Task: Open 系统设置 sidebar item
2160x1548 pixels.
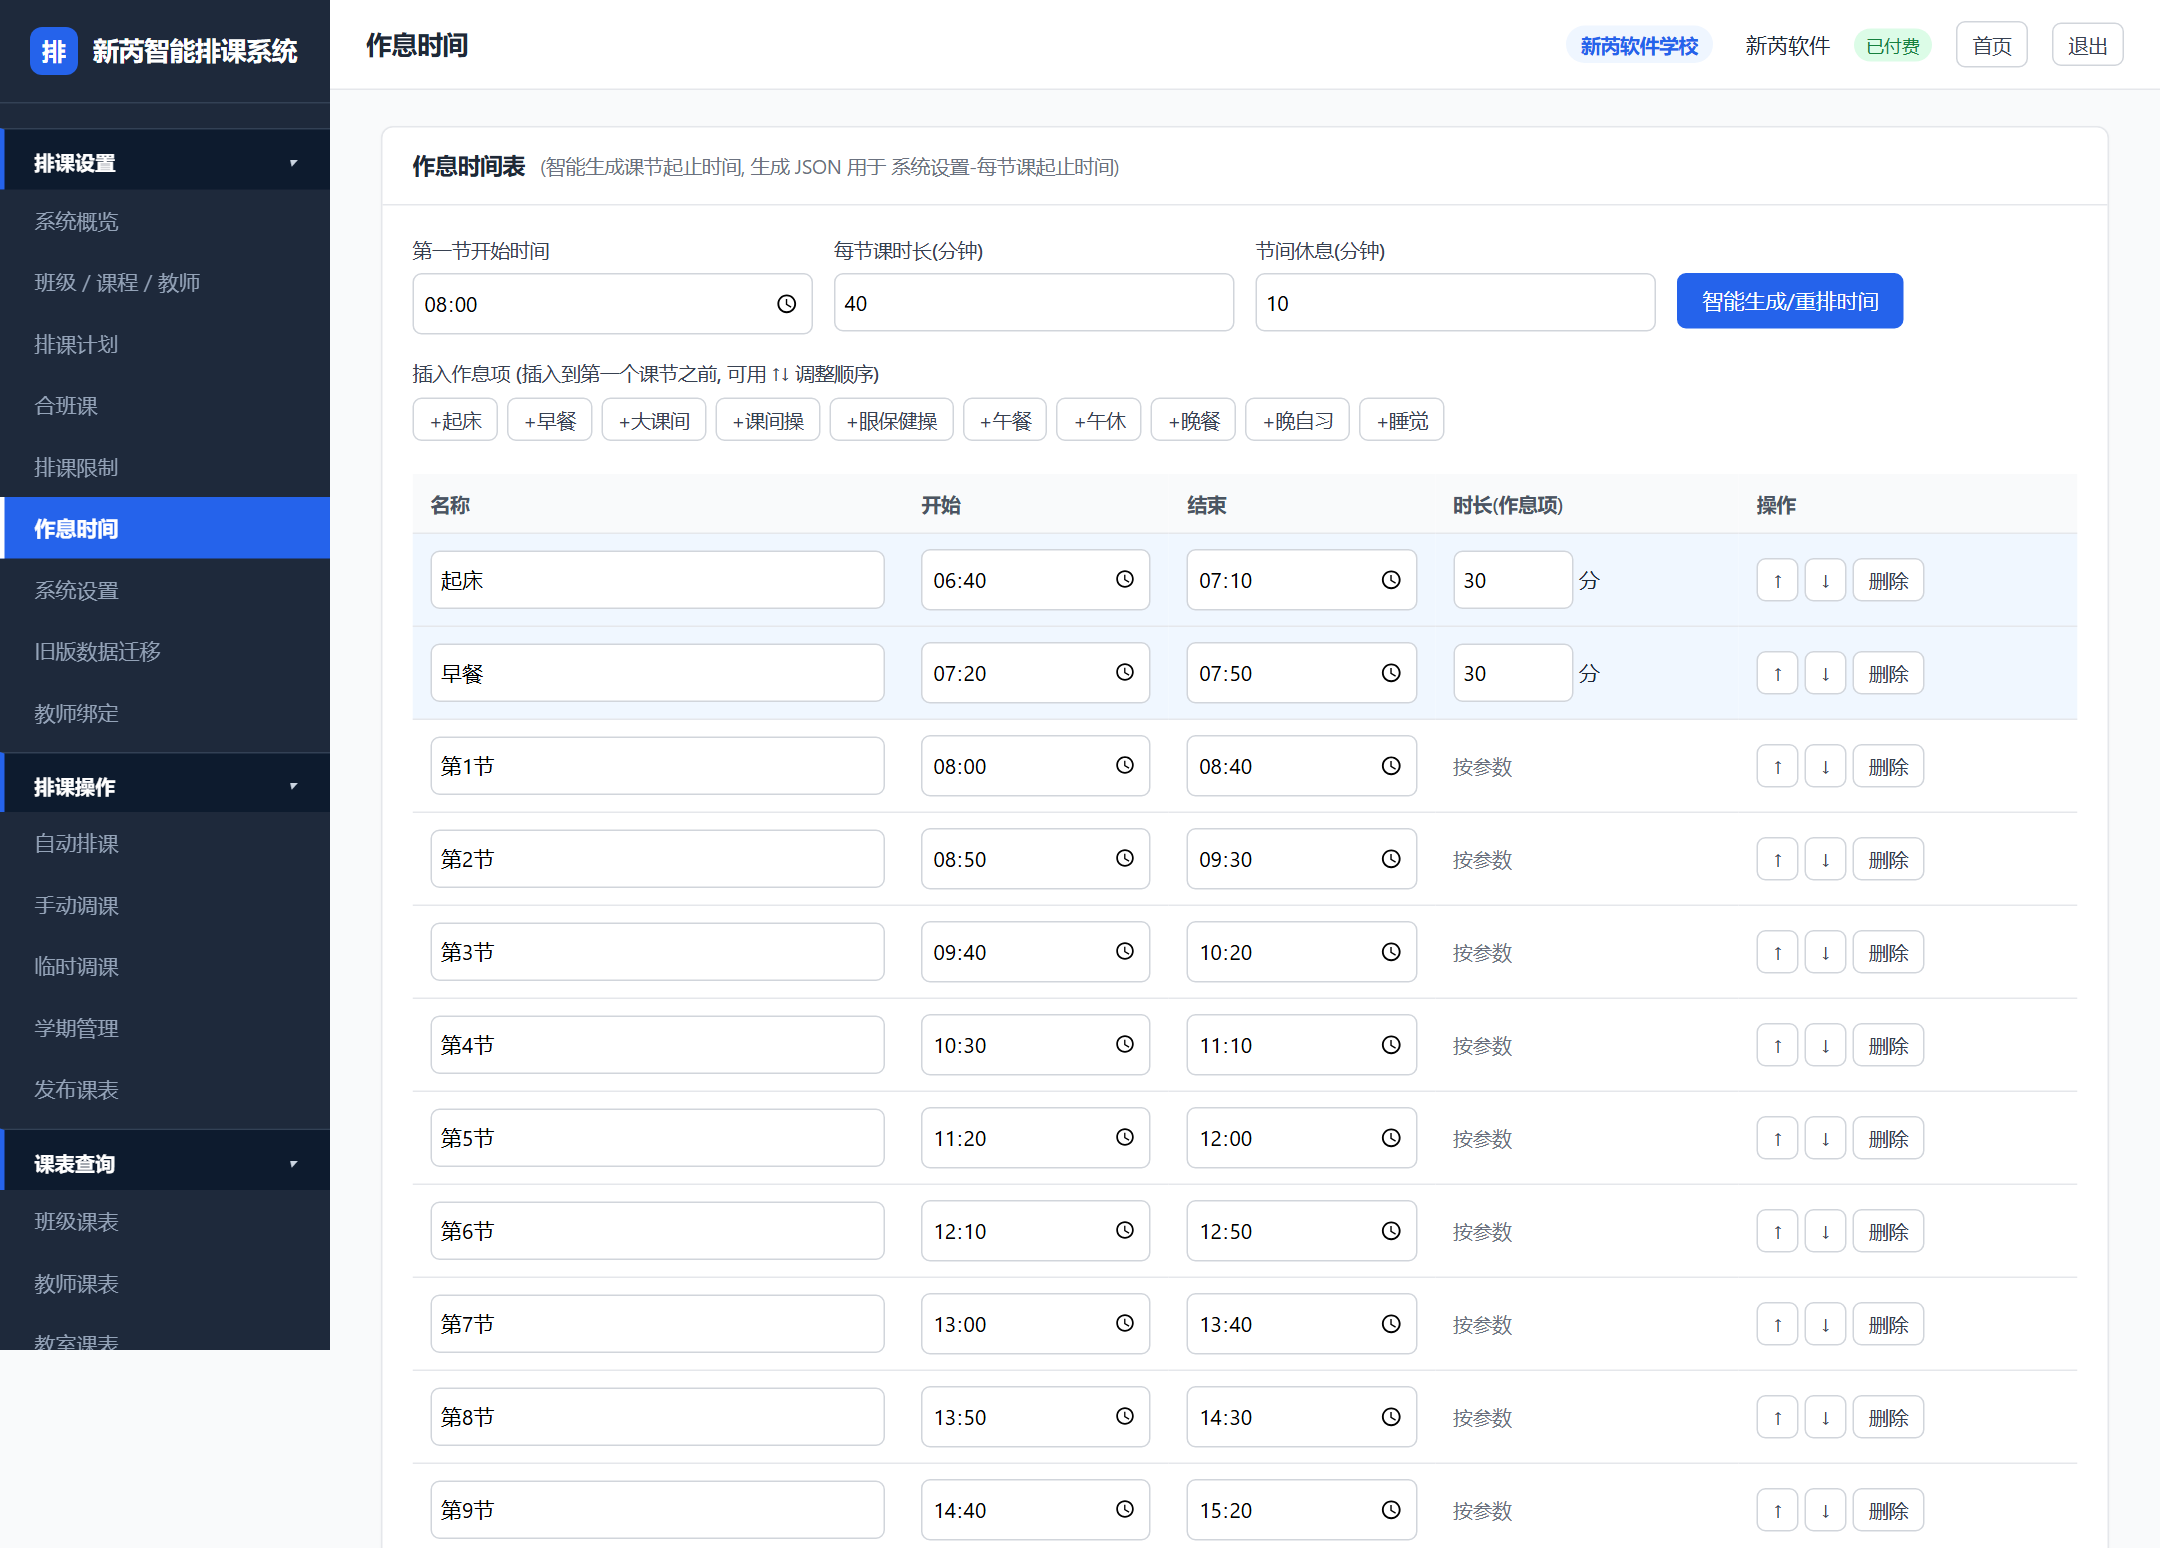Action: coord(165,590)
